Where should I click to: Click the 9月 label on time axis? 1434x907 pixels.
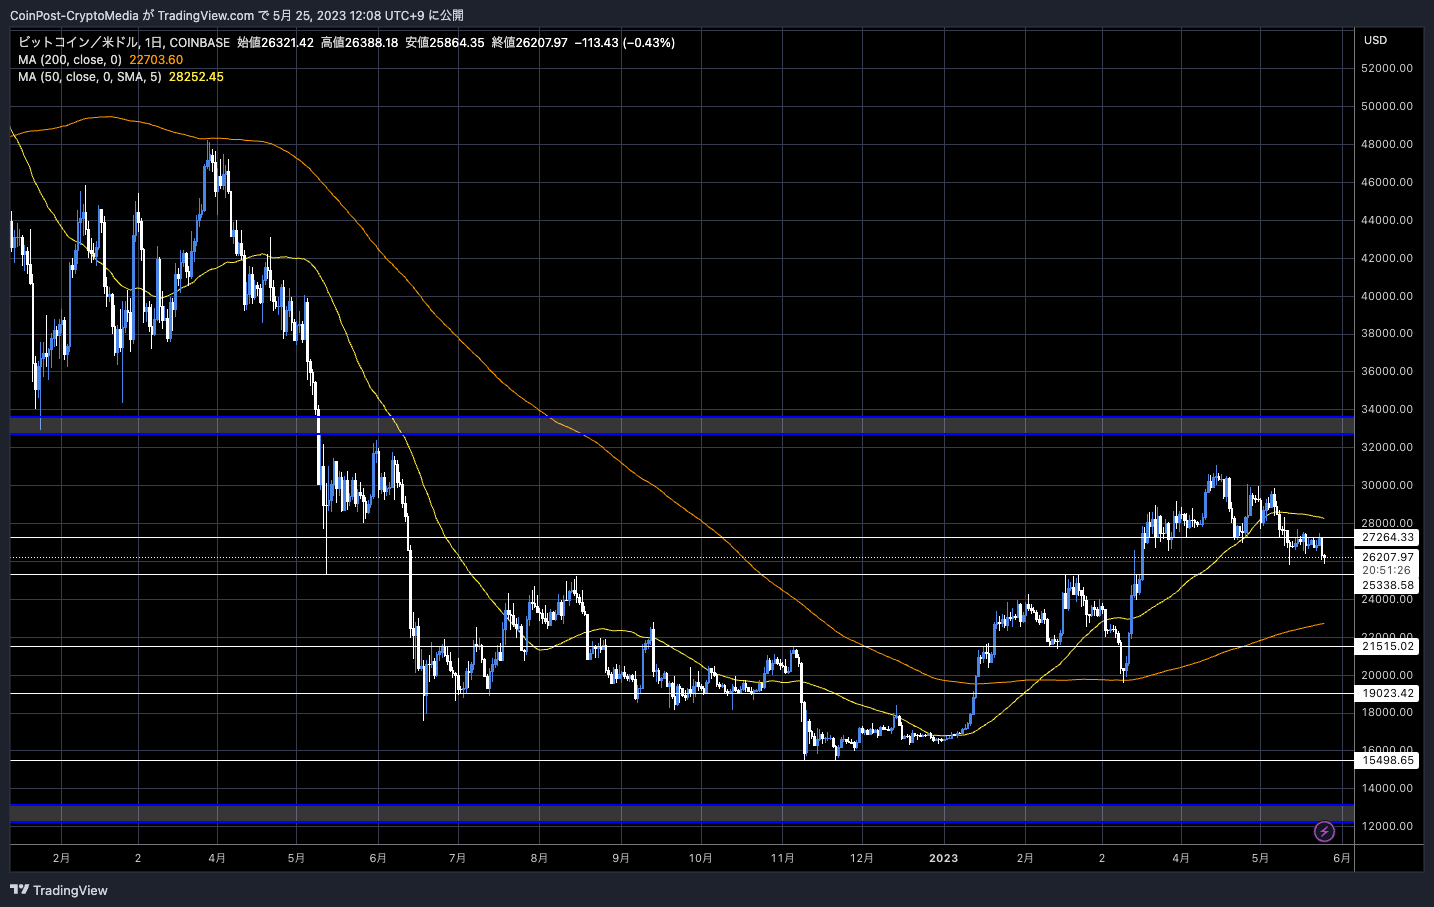pos(621,858)
